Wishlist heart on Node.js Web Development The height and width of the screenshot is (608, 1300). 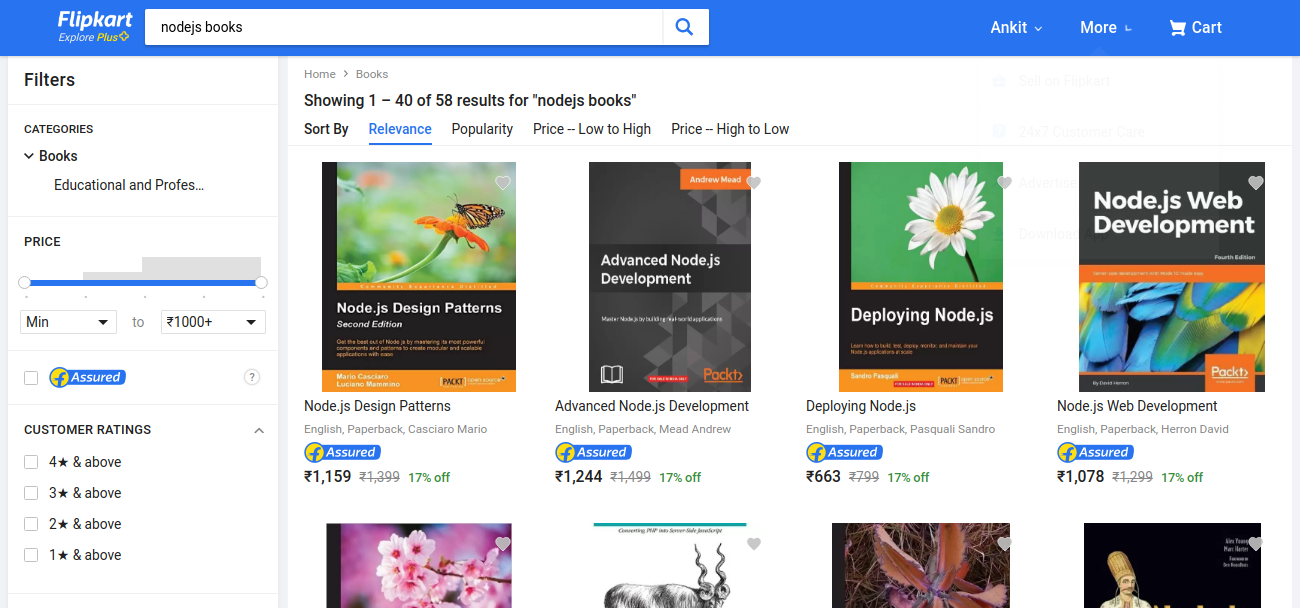click(x=1256, y=182)
